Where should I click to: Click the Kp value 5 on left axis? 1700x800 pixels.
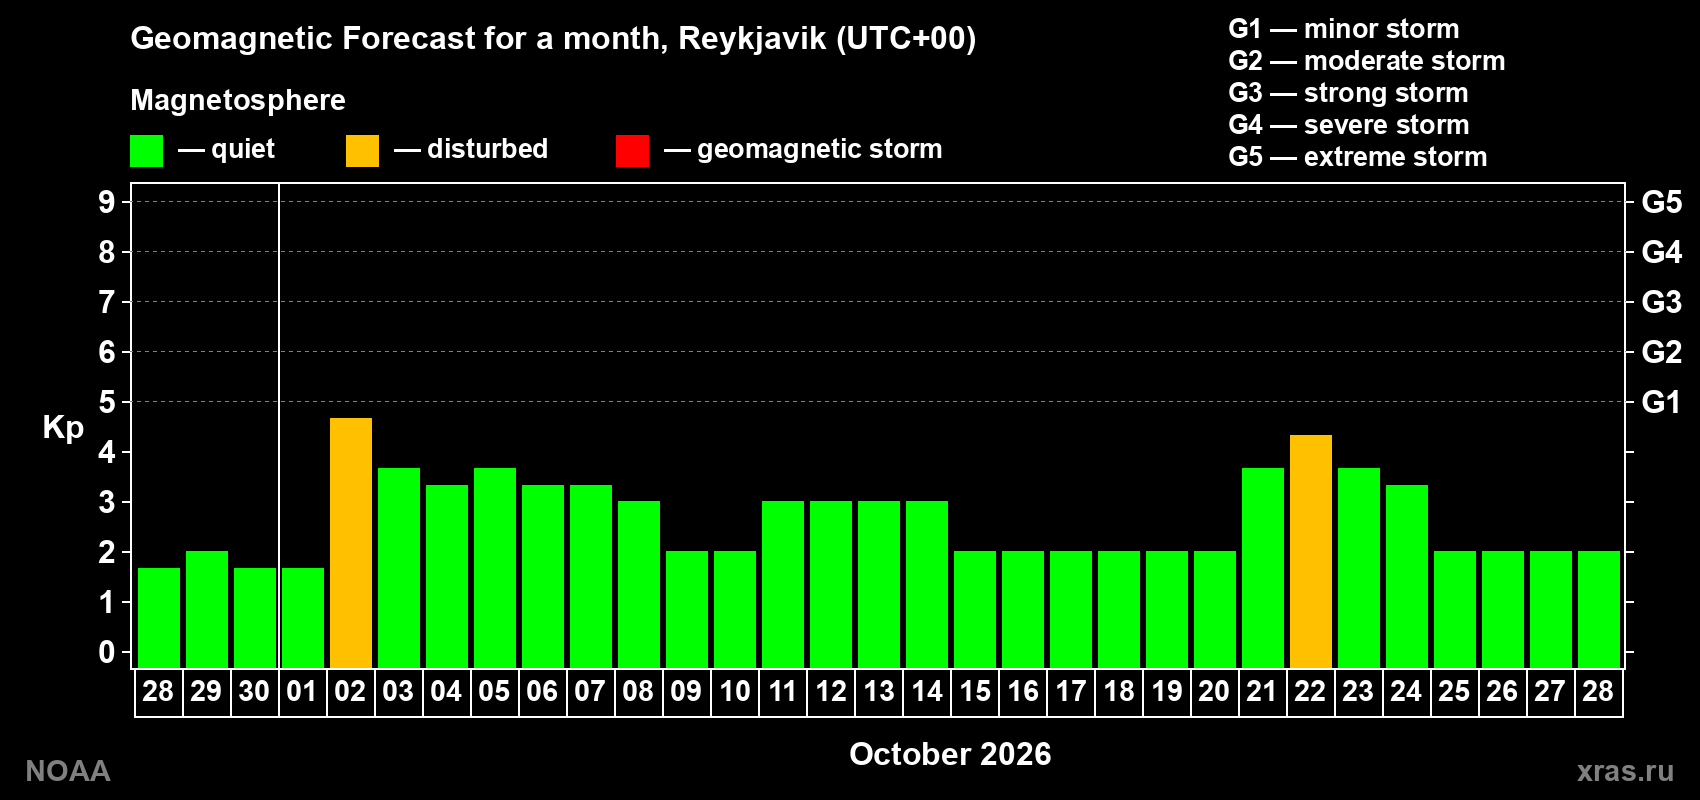coord(107,402)
